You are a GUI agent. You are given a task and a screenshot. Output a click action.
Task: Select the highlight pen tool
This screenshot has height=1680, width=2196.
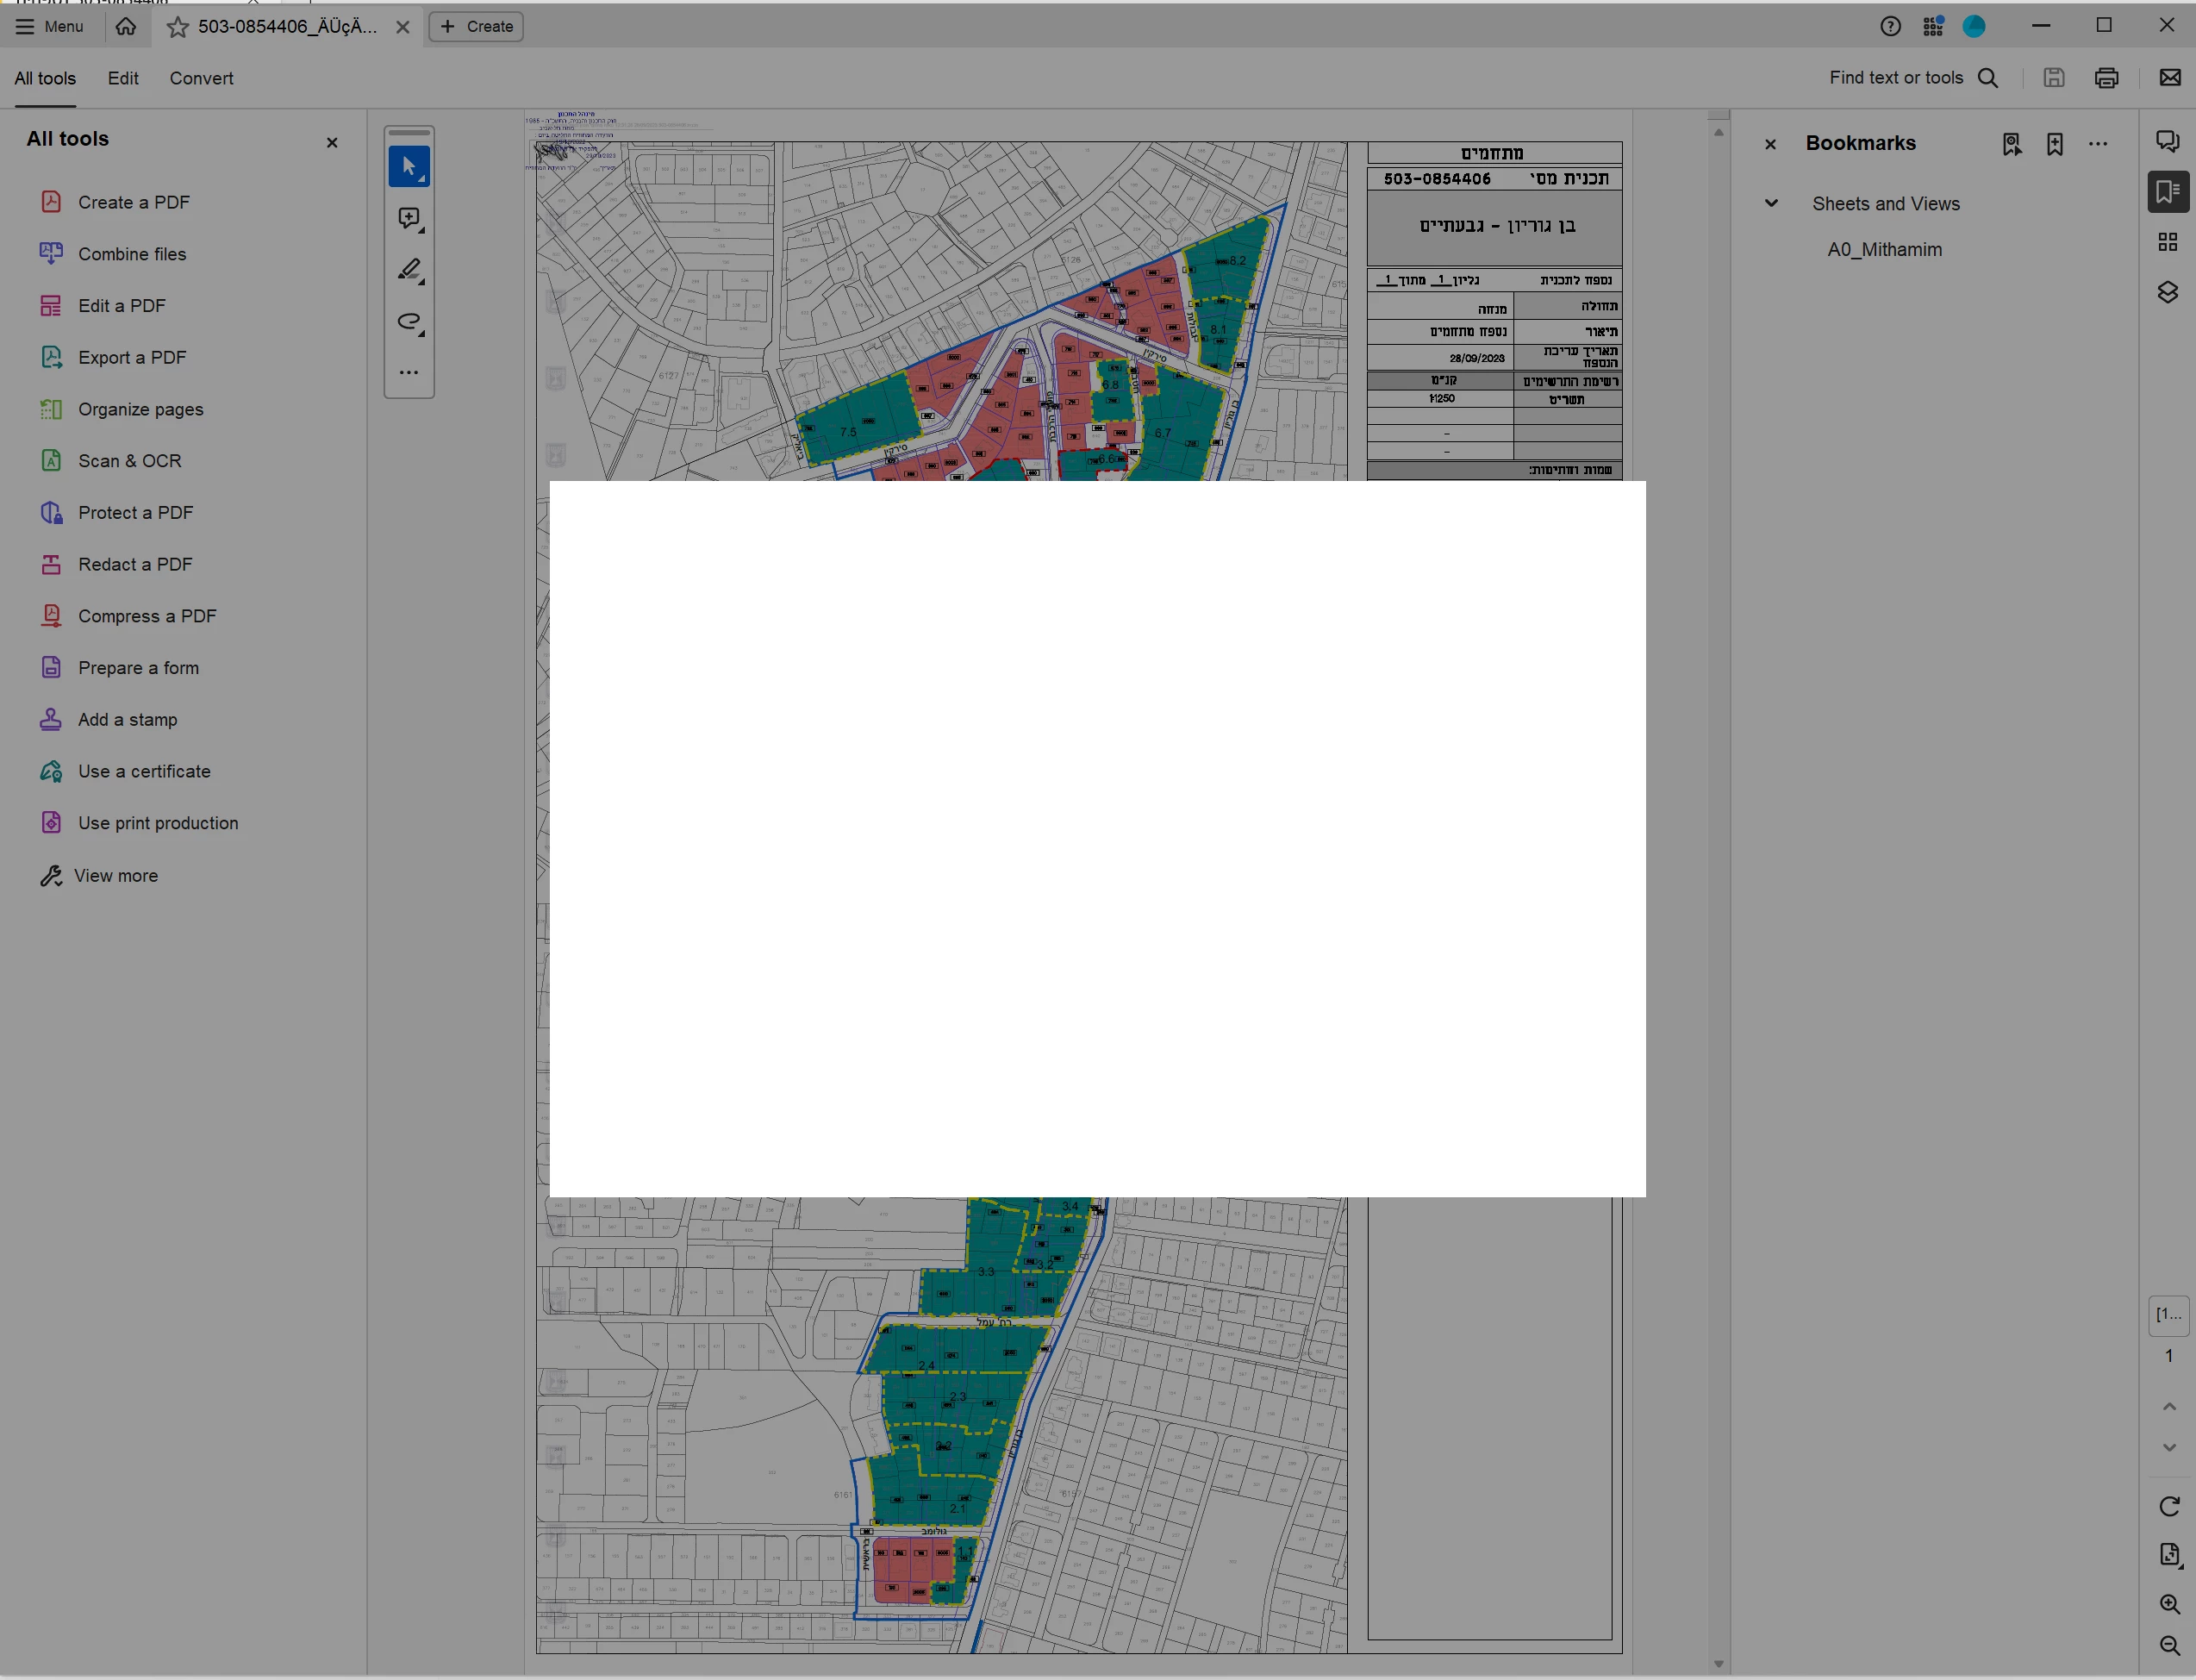[x=408, y=270]
